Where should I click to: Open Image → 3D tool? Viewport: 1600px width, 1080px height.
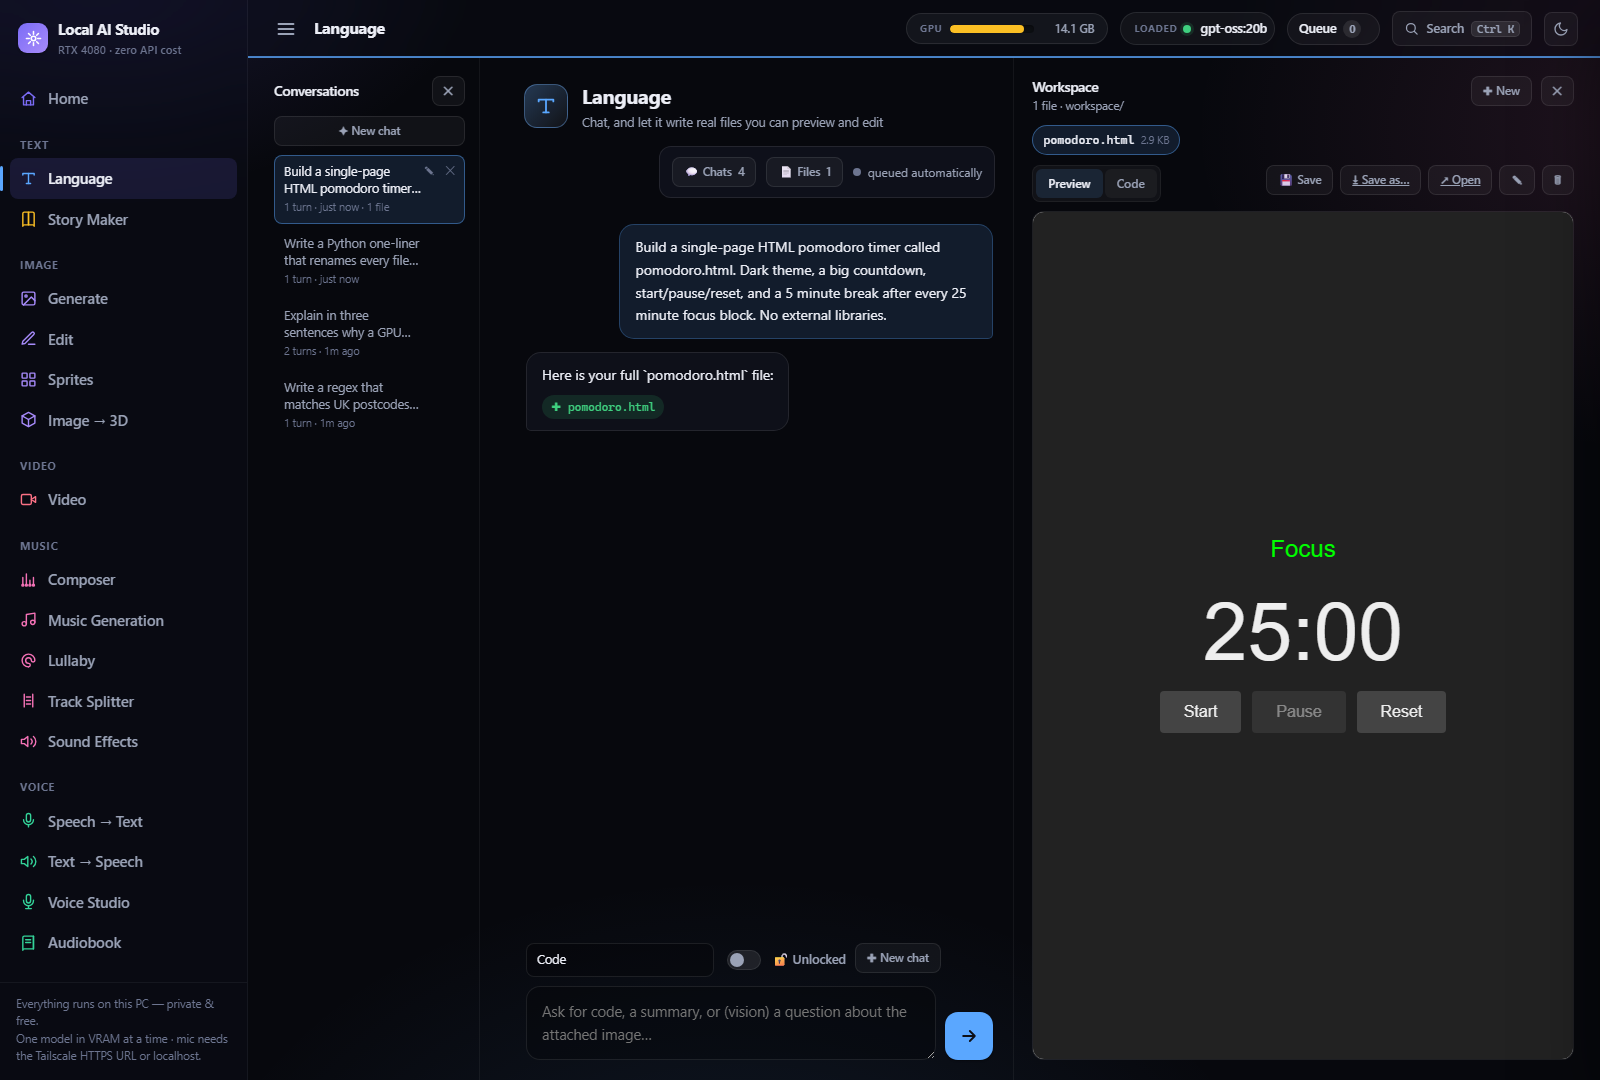point(123,421)
